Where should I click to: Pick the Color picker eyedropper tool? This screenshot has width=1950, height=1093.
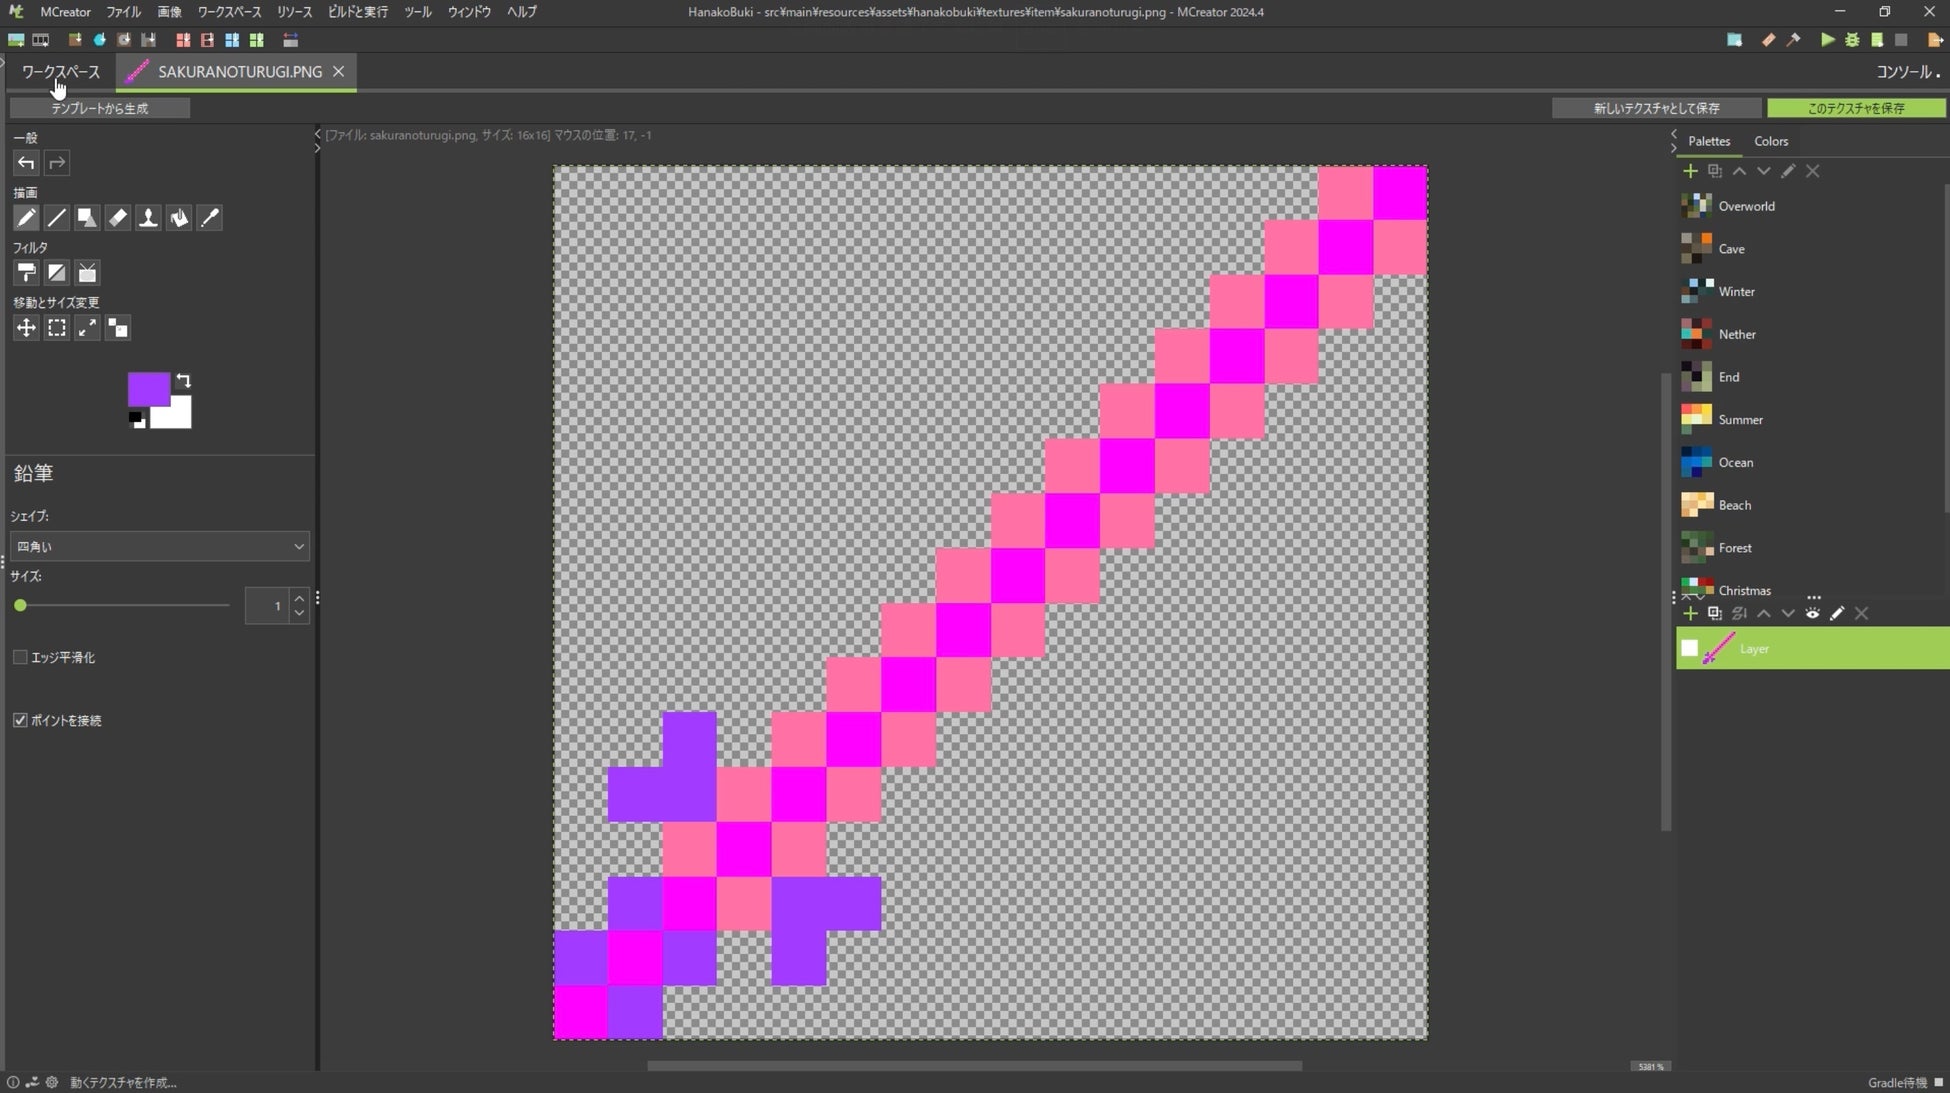coord(209,218)
